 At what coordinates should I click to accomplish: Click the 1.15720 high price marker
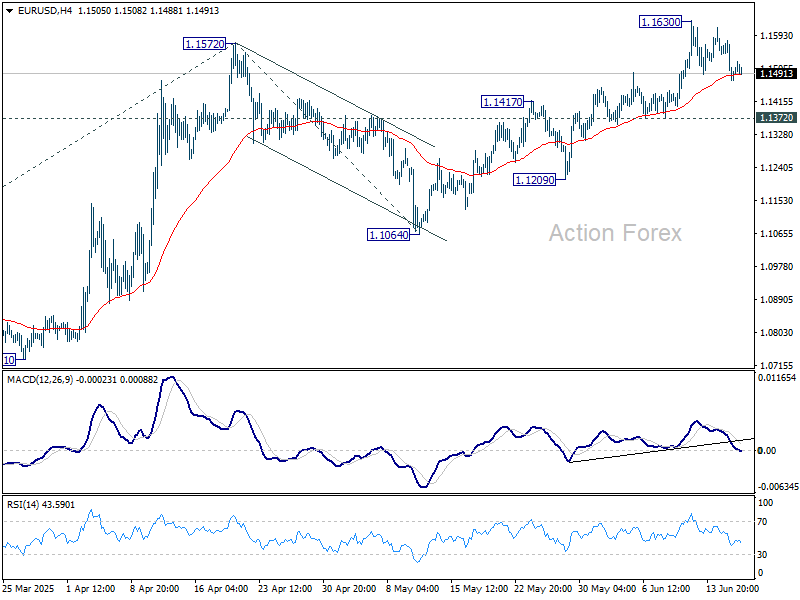point(204,44)
